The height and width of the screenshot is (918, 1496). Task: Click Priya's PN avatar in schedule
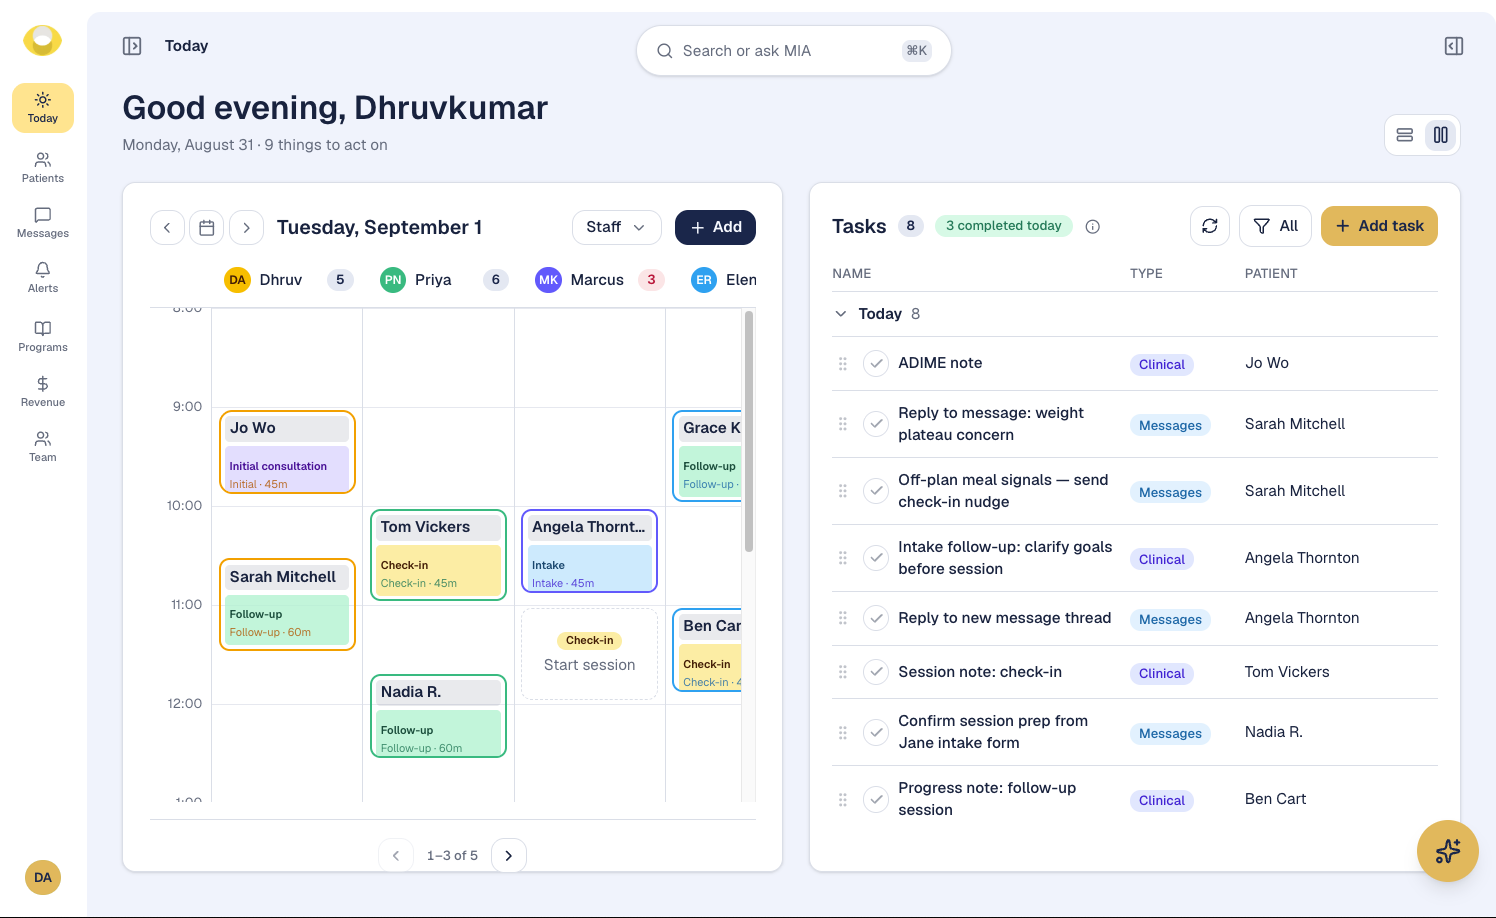393,280
